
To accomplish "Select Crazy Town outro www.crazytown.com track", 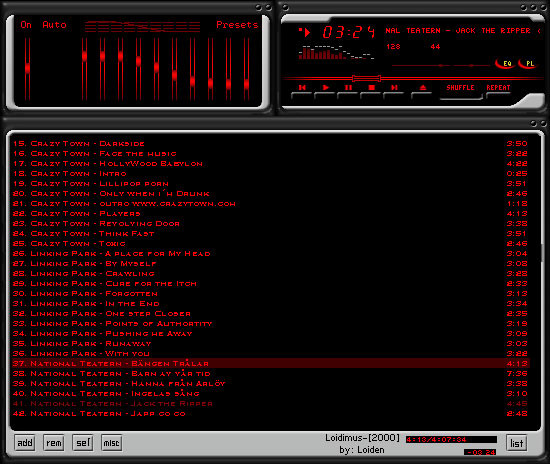I will coord(270,203).
